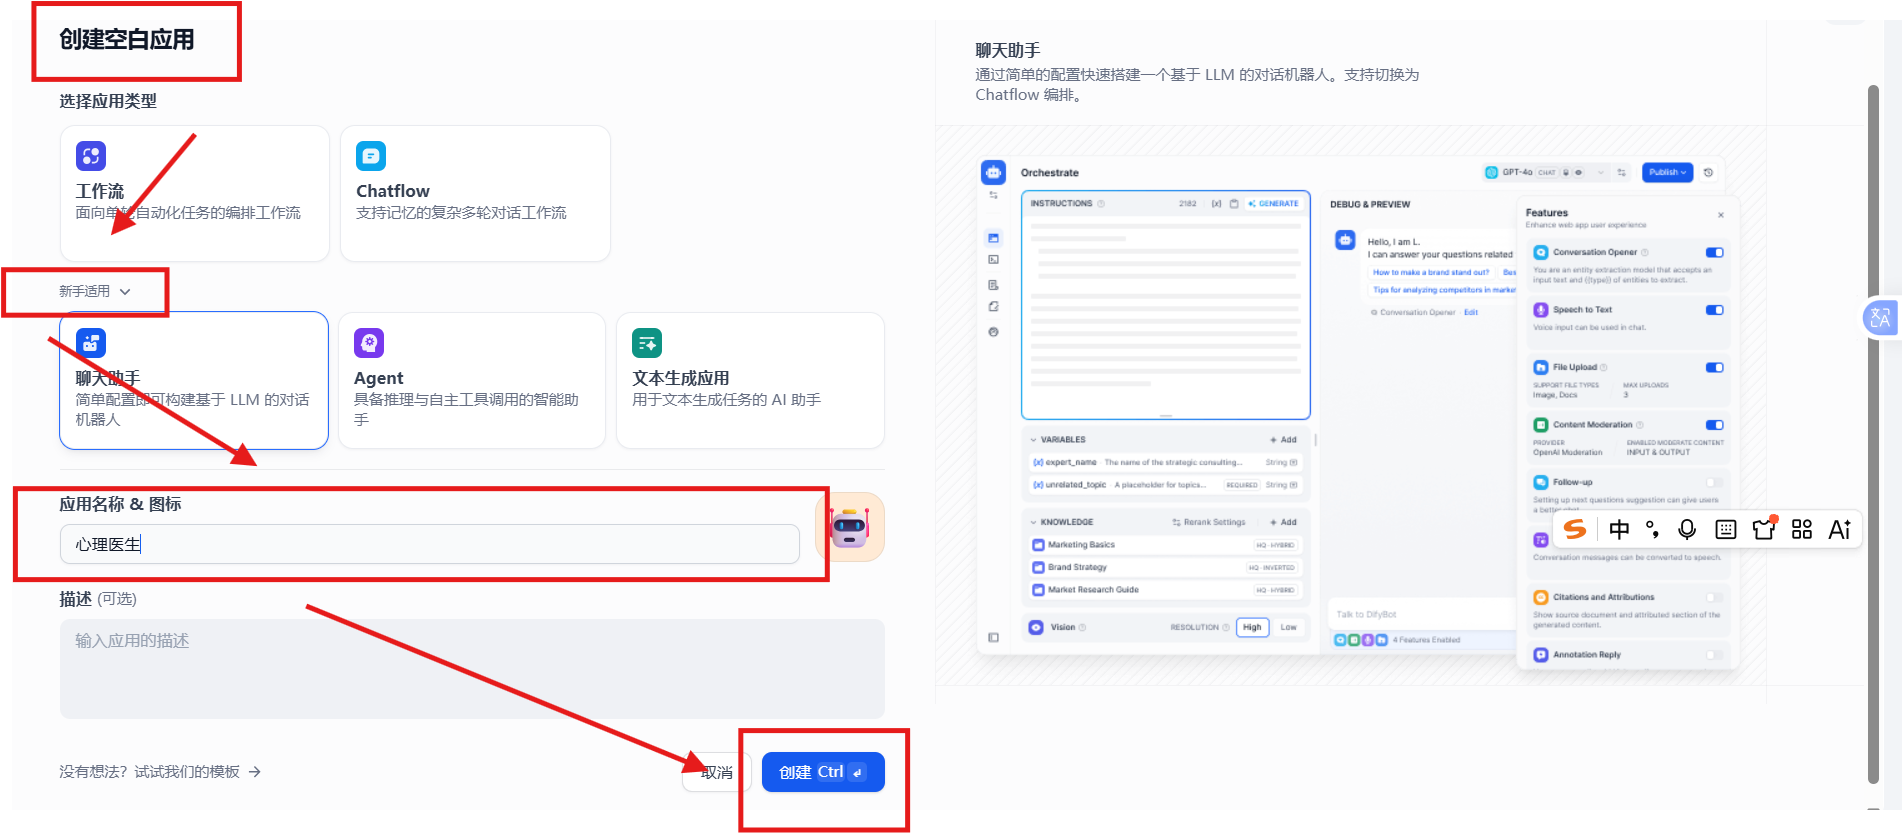The image size is (1902, 833).
Task: Toggle IME punctuation mode icon
Action: point(1652,529)
